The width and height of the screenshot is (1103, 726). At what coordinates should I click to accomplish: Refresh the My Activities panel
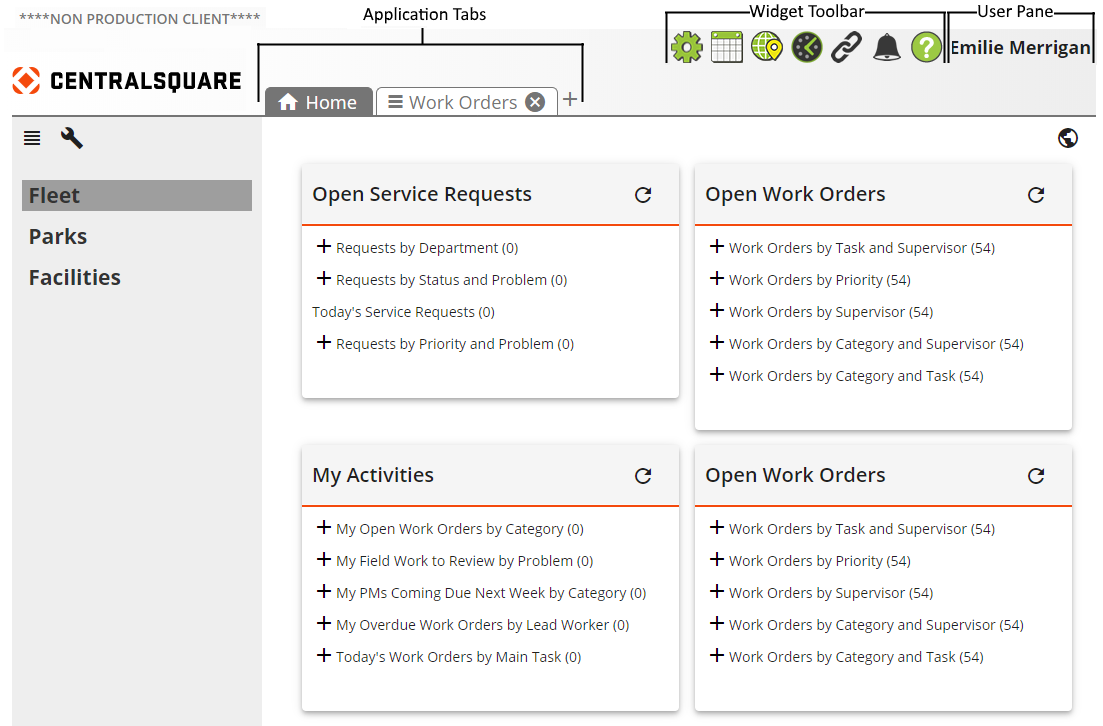pyautogui.click(x=643, y=476)
